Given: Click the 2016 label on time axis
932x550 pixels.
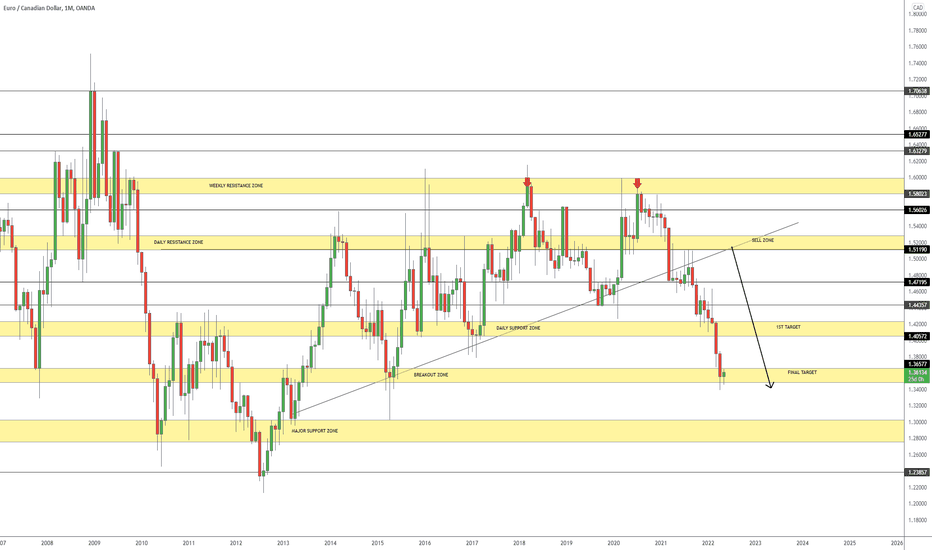Looking at the screenshot, I should [x=425, y=543].
